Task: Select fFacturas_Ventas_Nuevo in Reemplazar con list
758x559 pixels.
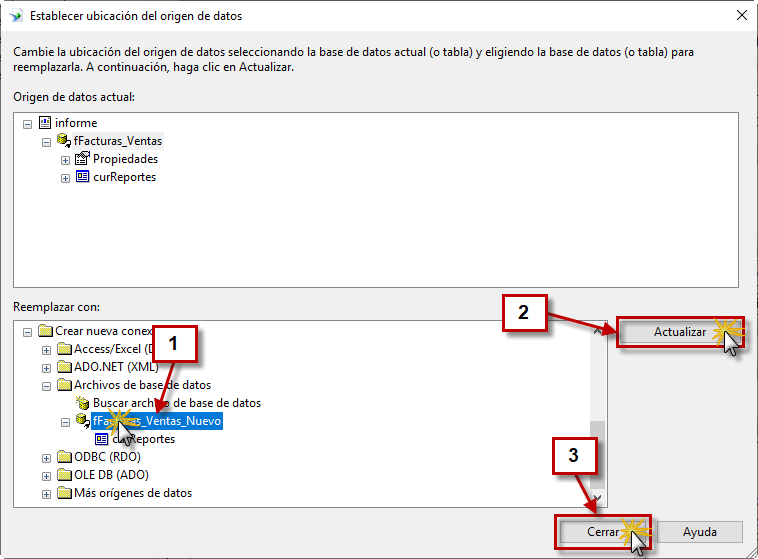Action: tap(157, 421)
